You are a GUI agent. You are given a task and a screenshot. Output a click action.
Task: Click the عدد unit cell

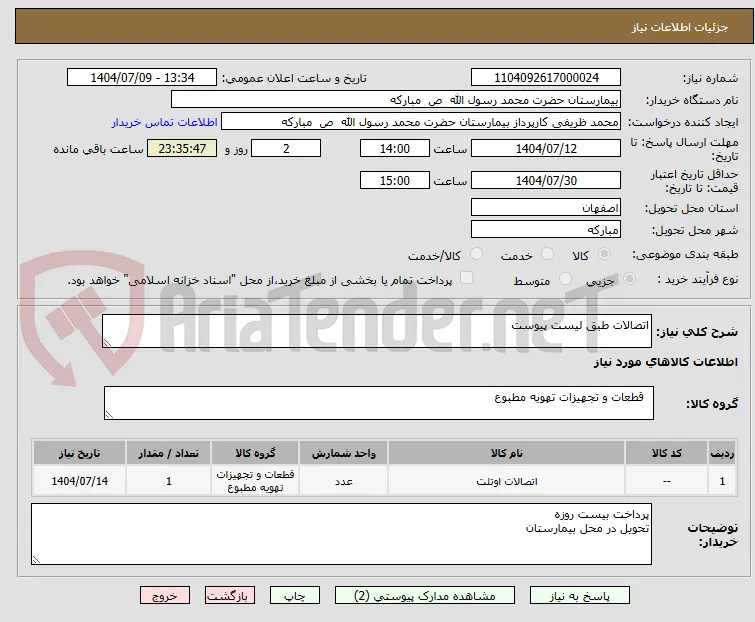tap(344, 481)
